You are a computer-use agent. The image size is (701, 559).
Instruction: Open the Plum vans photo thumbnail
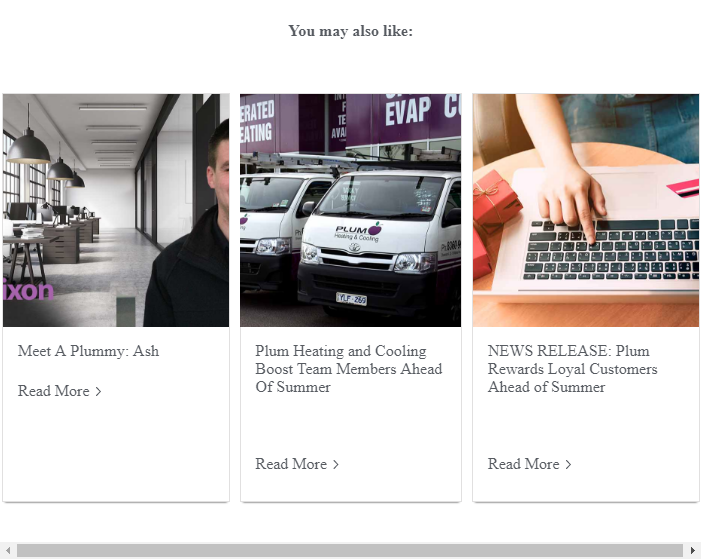pos(350,210)
